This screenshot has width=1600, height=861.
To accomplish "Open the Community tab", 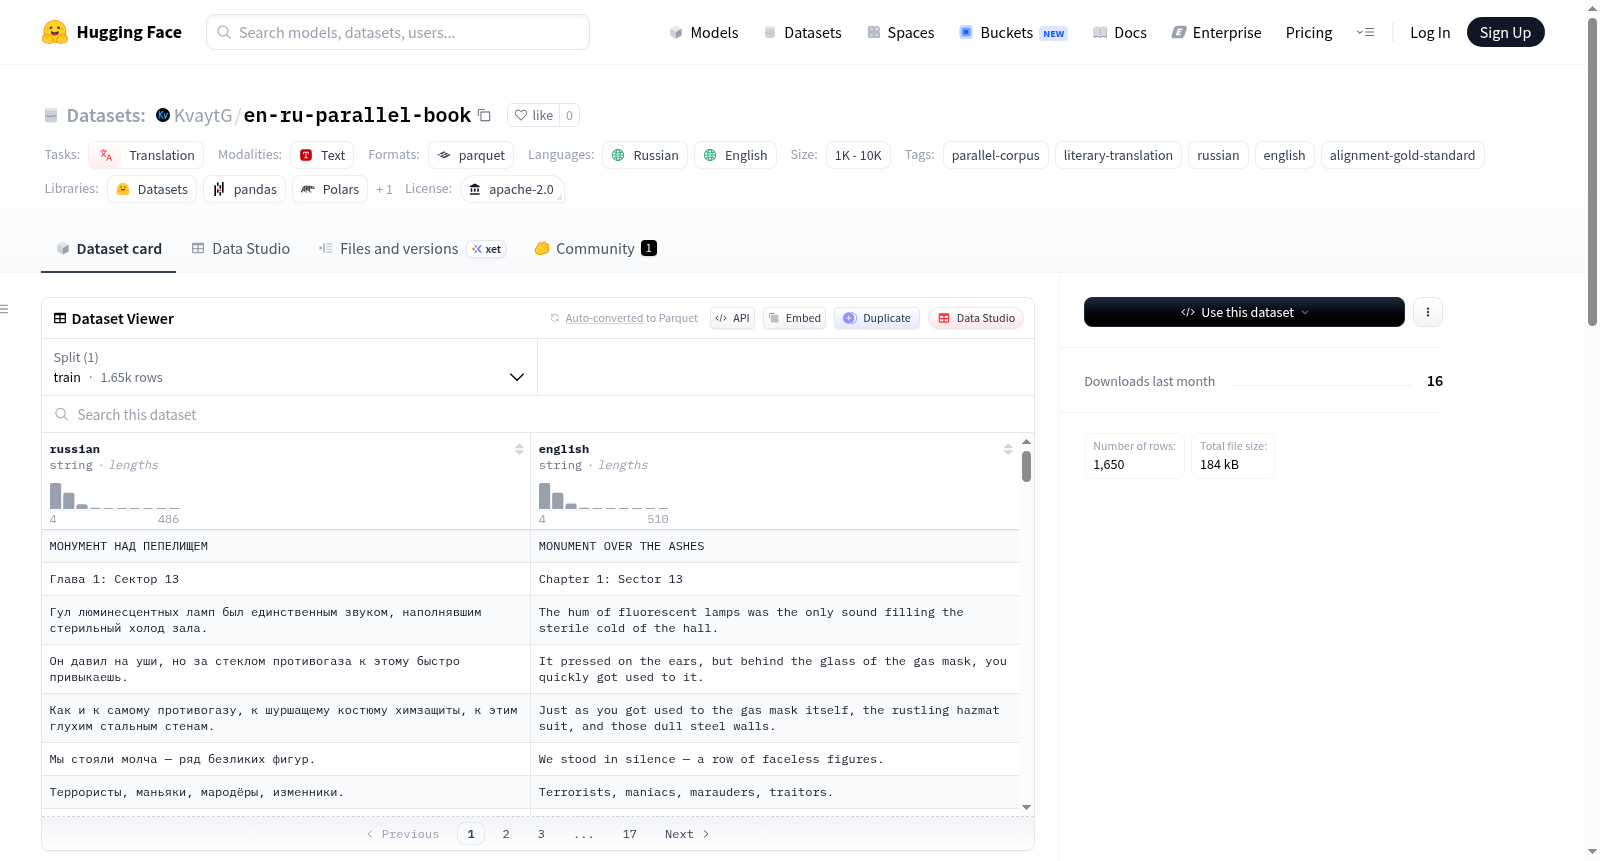I will tap(595, 249).
